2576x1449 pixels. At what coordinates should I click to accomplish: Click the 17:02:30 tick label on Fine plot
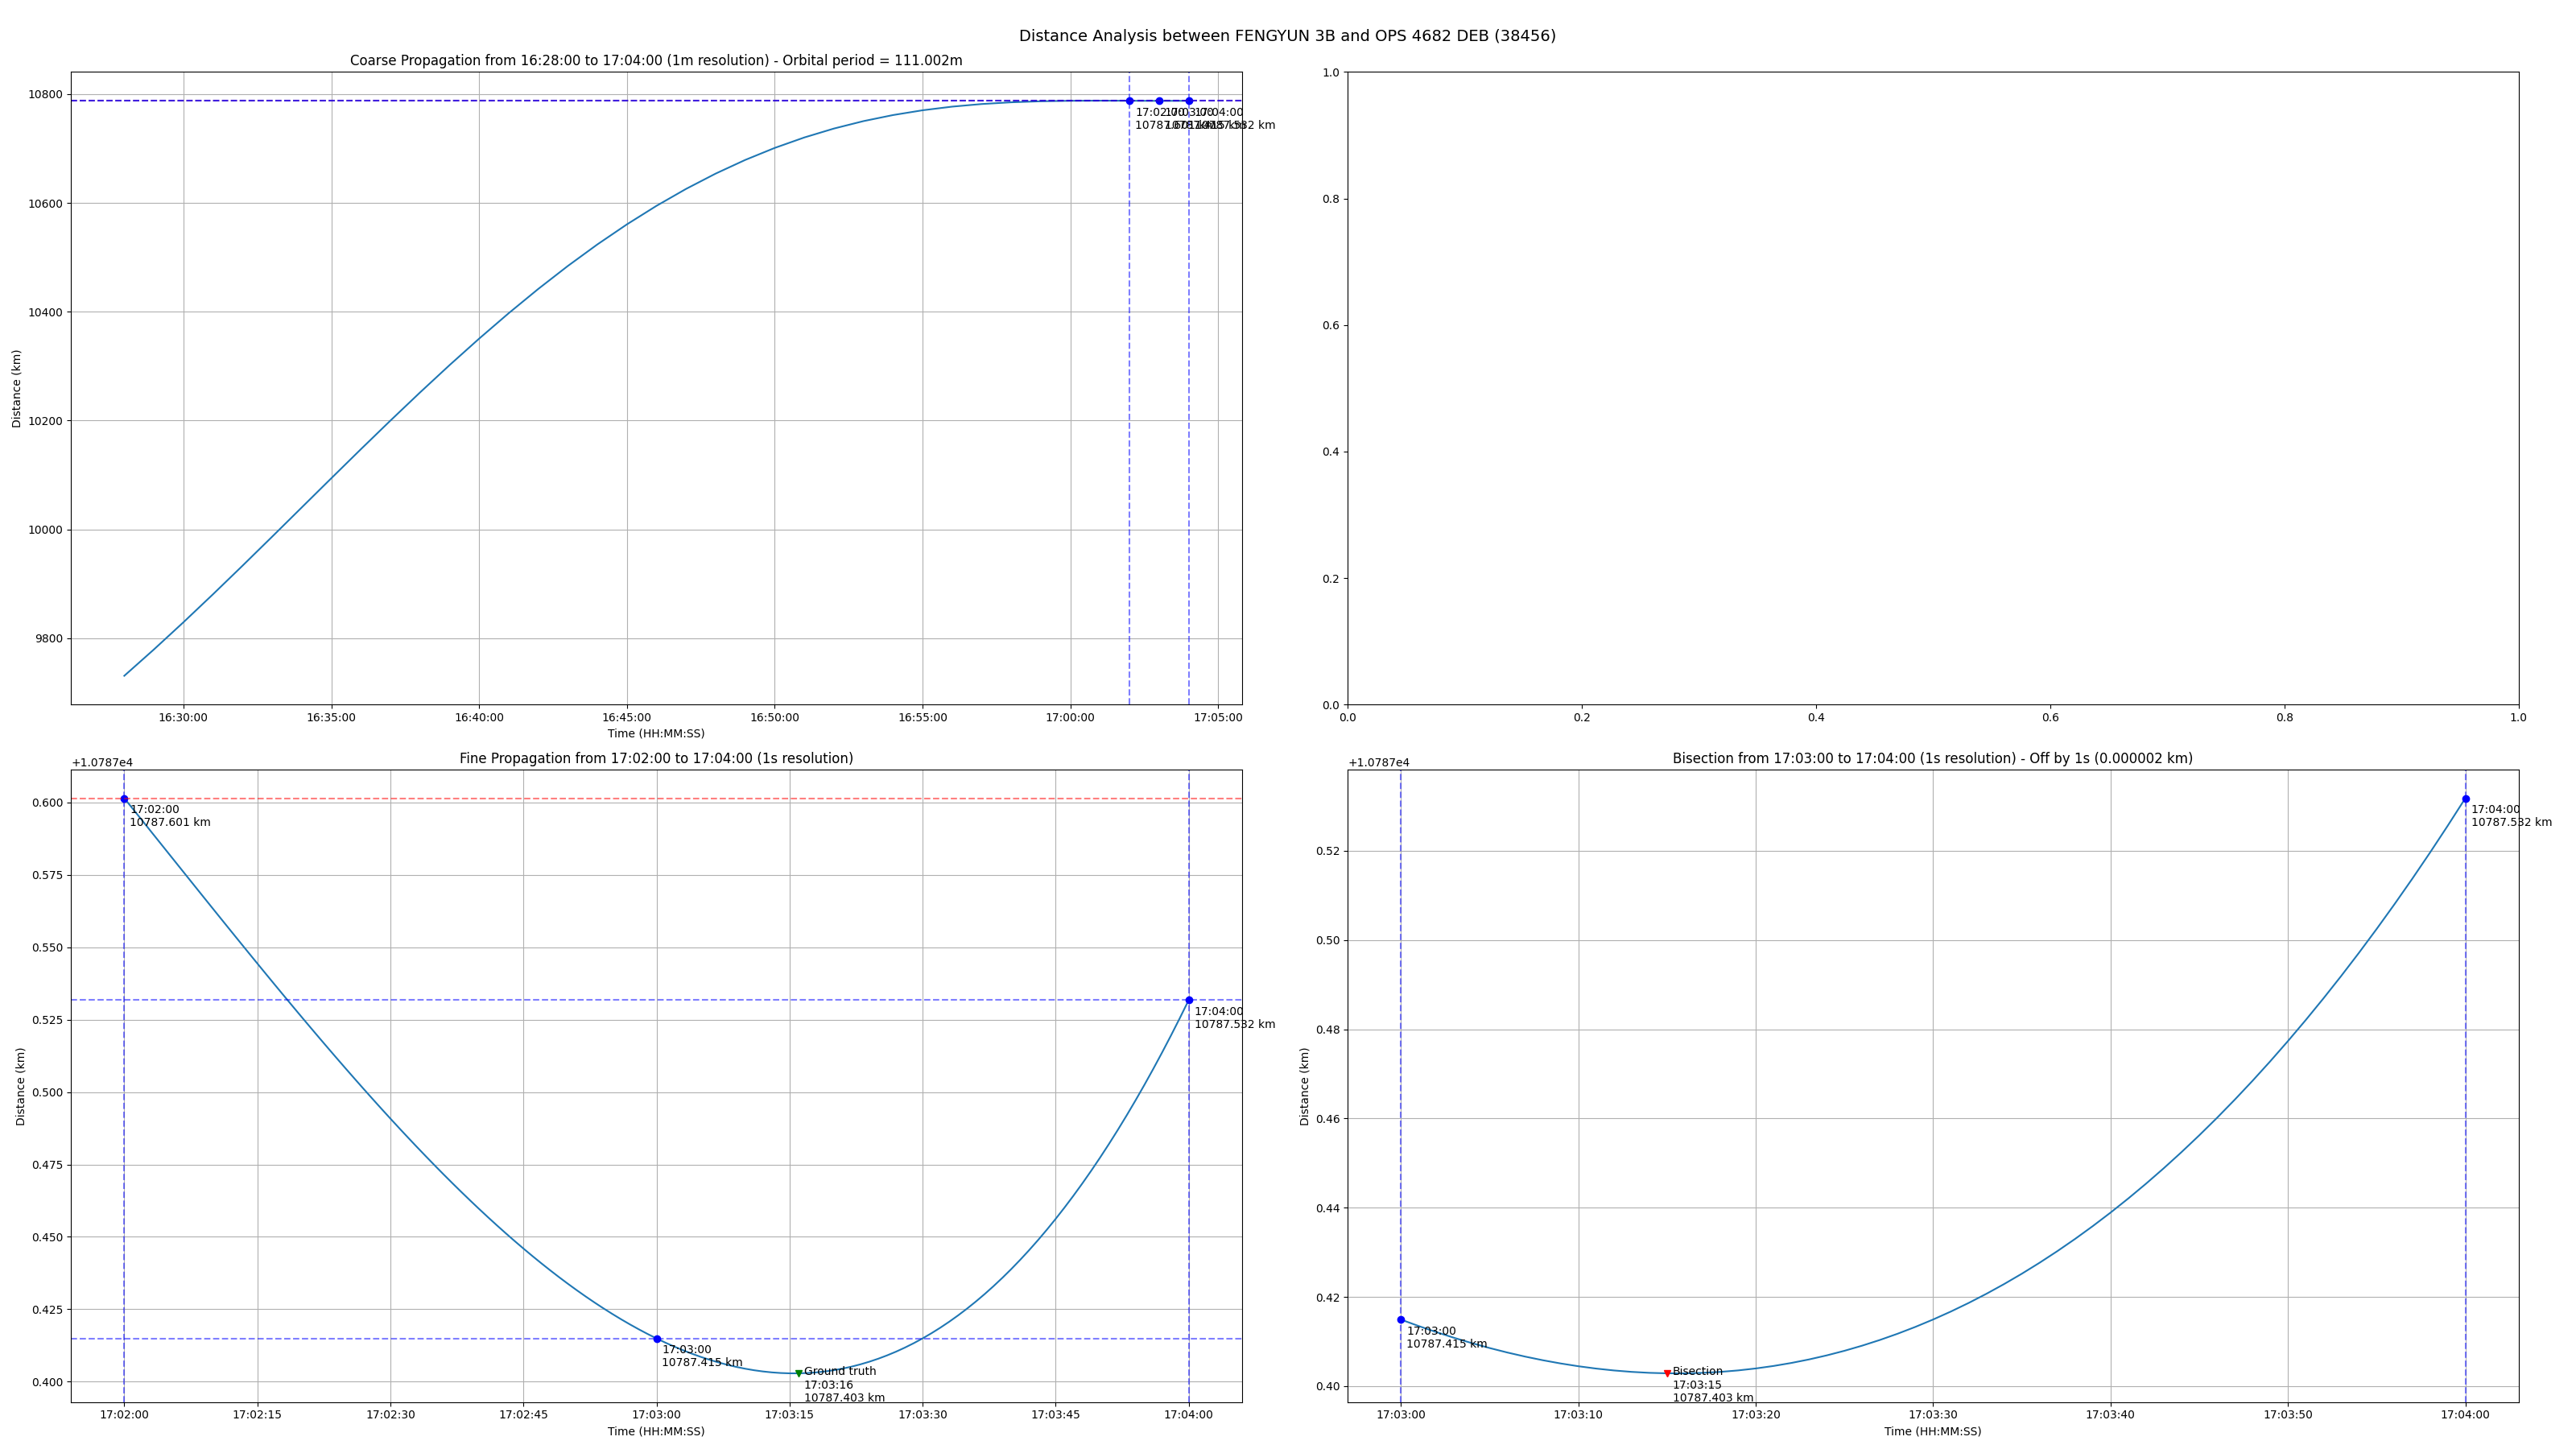point(390,1415)
